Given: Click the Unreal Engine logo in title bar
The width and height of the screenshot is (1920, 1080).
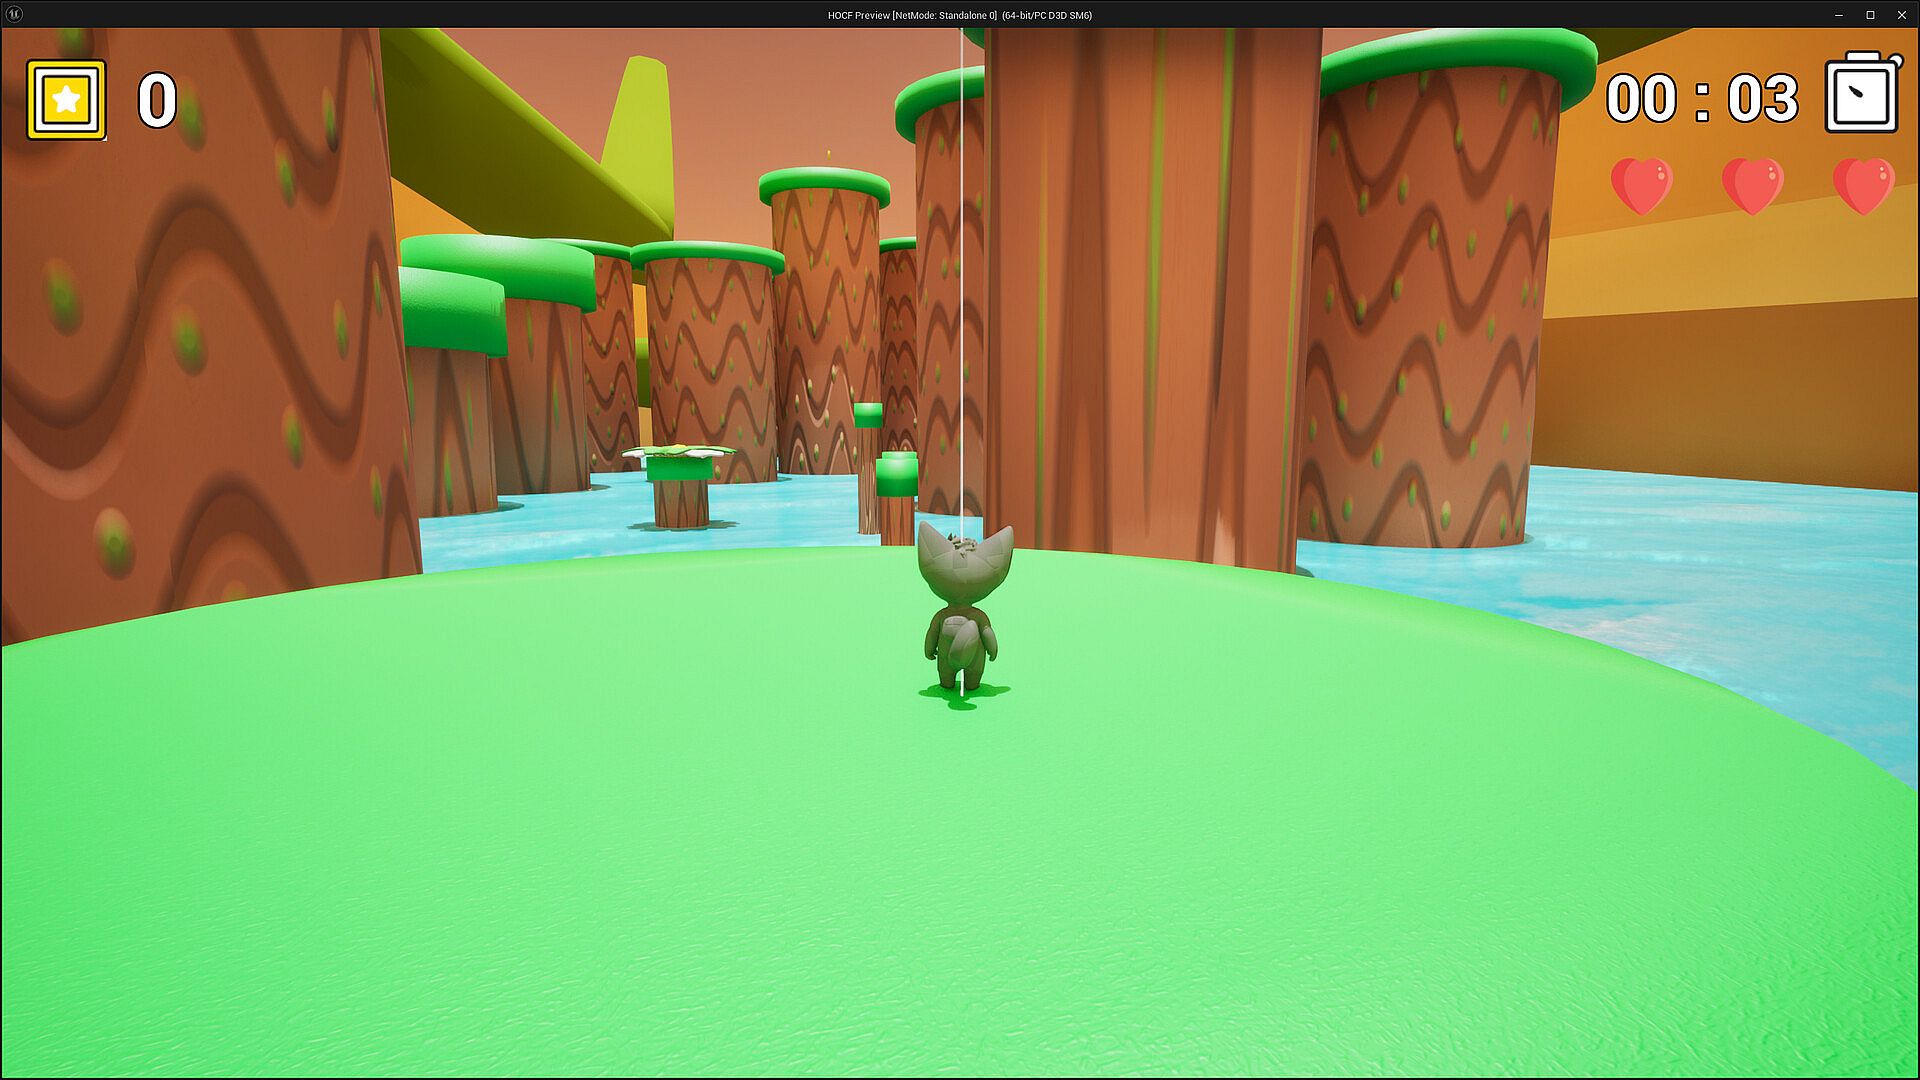Looking at the screenshot, I should (14, 14).
